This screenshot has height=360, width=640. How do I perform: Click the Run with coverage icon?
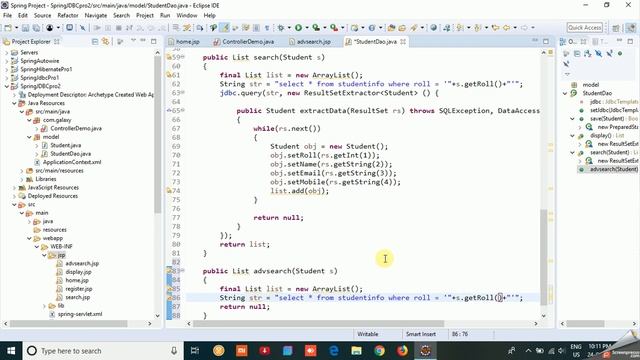coord(316,28)
